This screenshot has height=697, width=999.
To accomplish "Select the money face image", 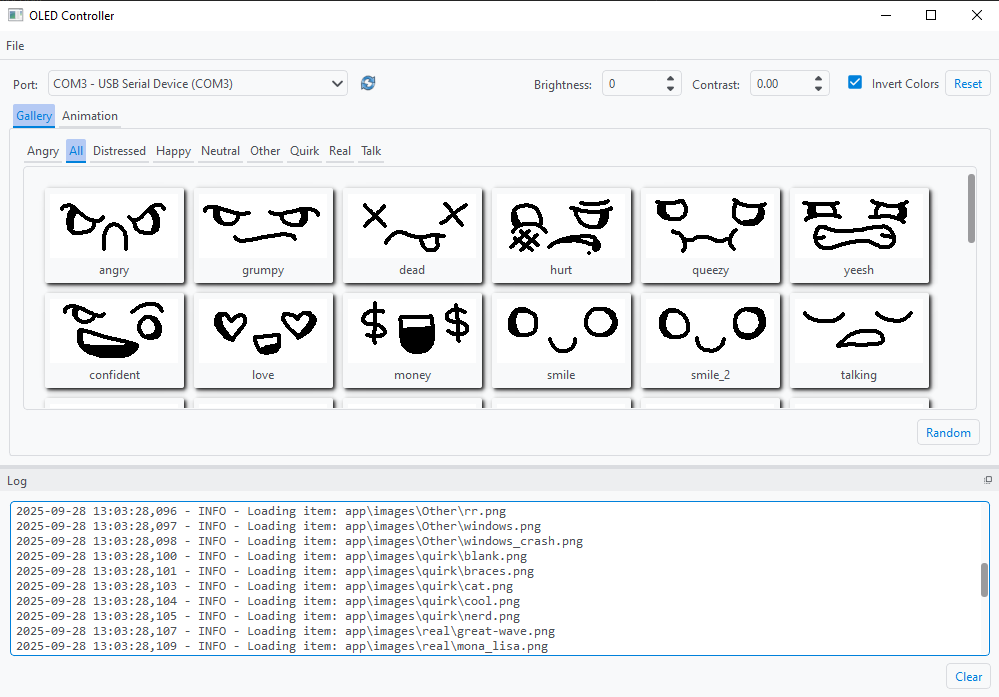I will click(x=412, y=340).
